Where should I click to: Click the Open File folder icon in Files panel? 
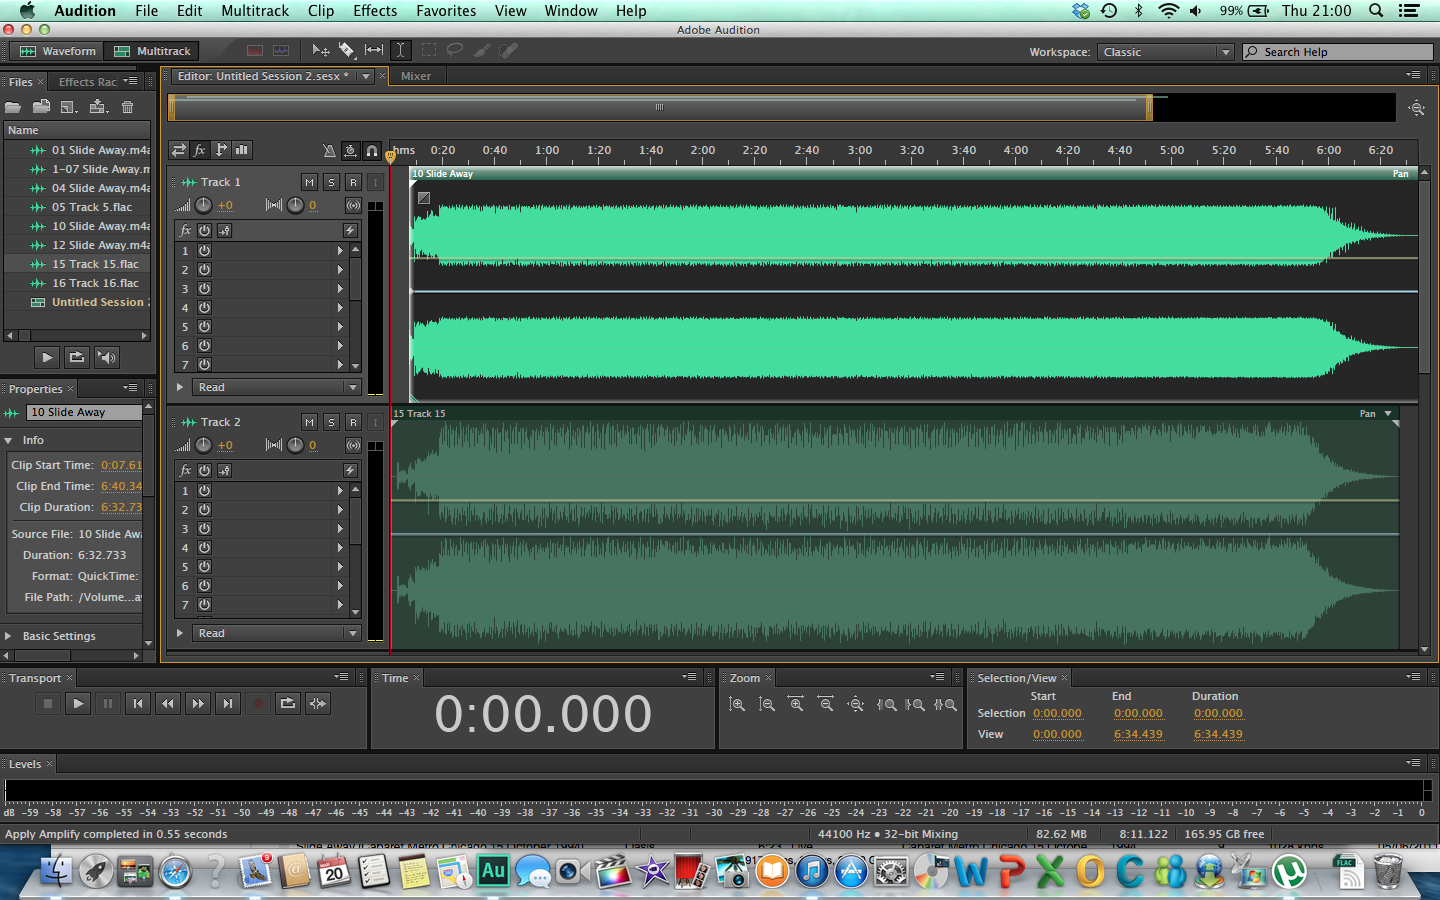pos(13,107)
